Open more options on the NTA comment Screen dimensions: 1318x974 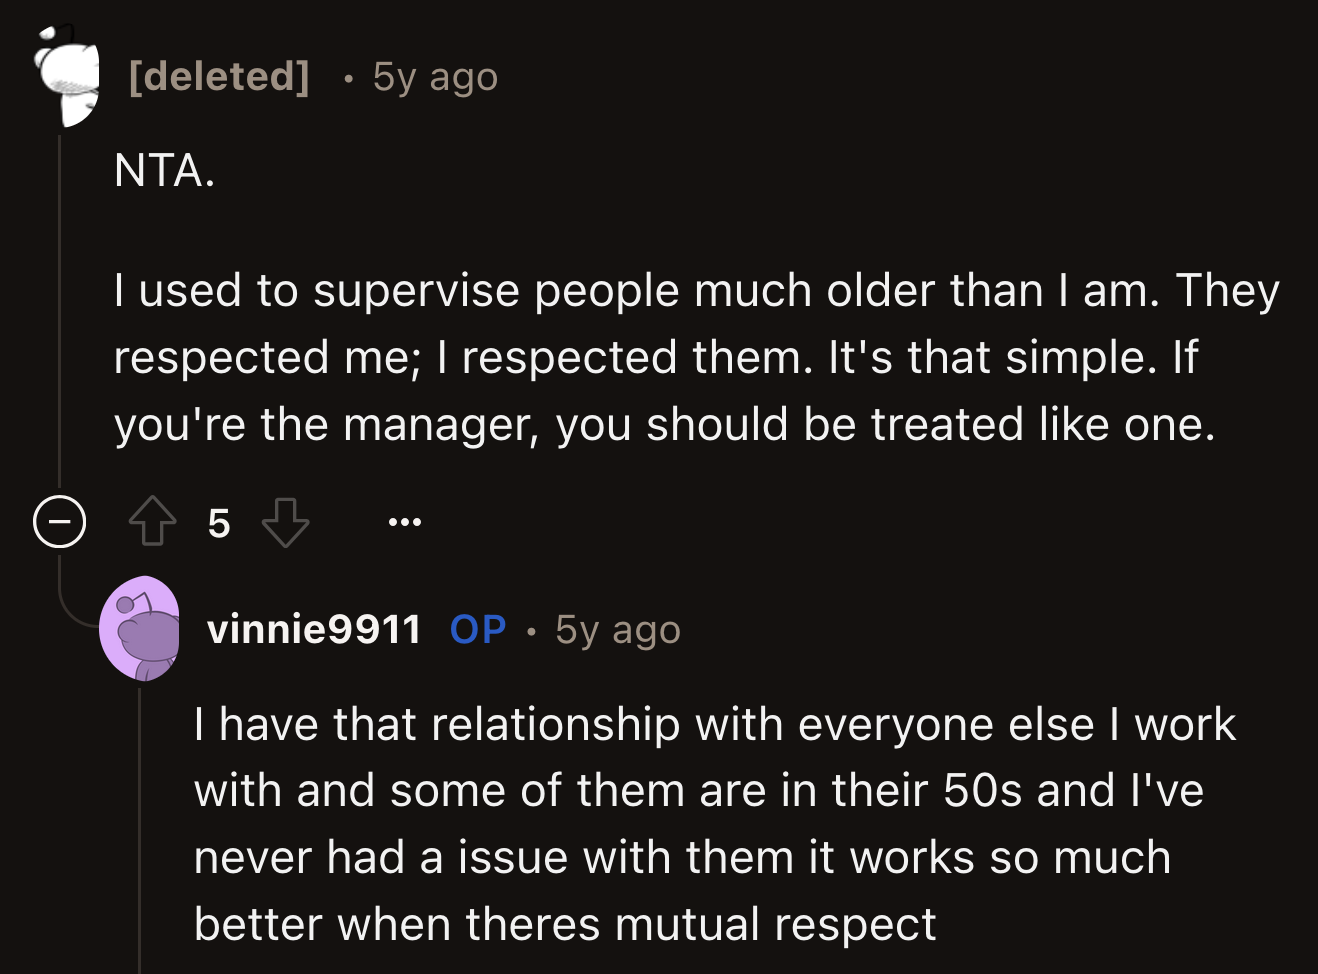point(404,520)
